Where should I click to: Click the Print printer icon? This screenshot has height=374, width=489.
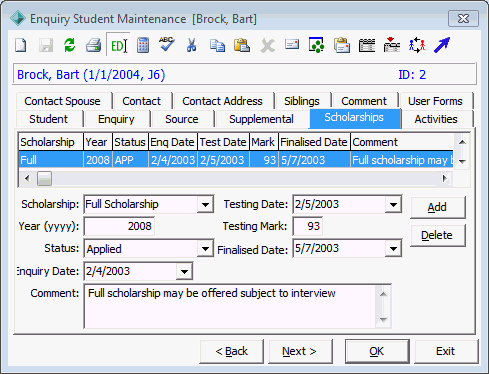click(x=94, y=45)
